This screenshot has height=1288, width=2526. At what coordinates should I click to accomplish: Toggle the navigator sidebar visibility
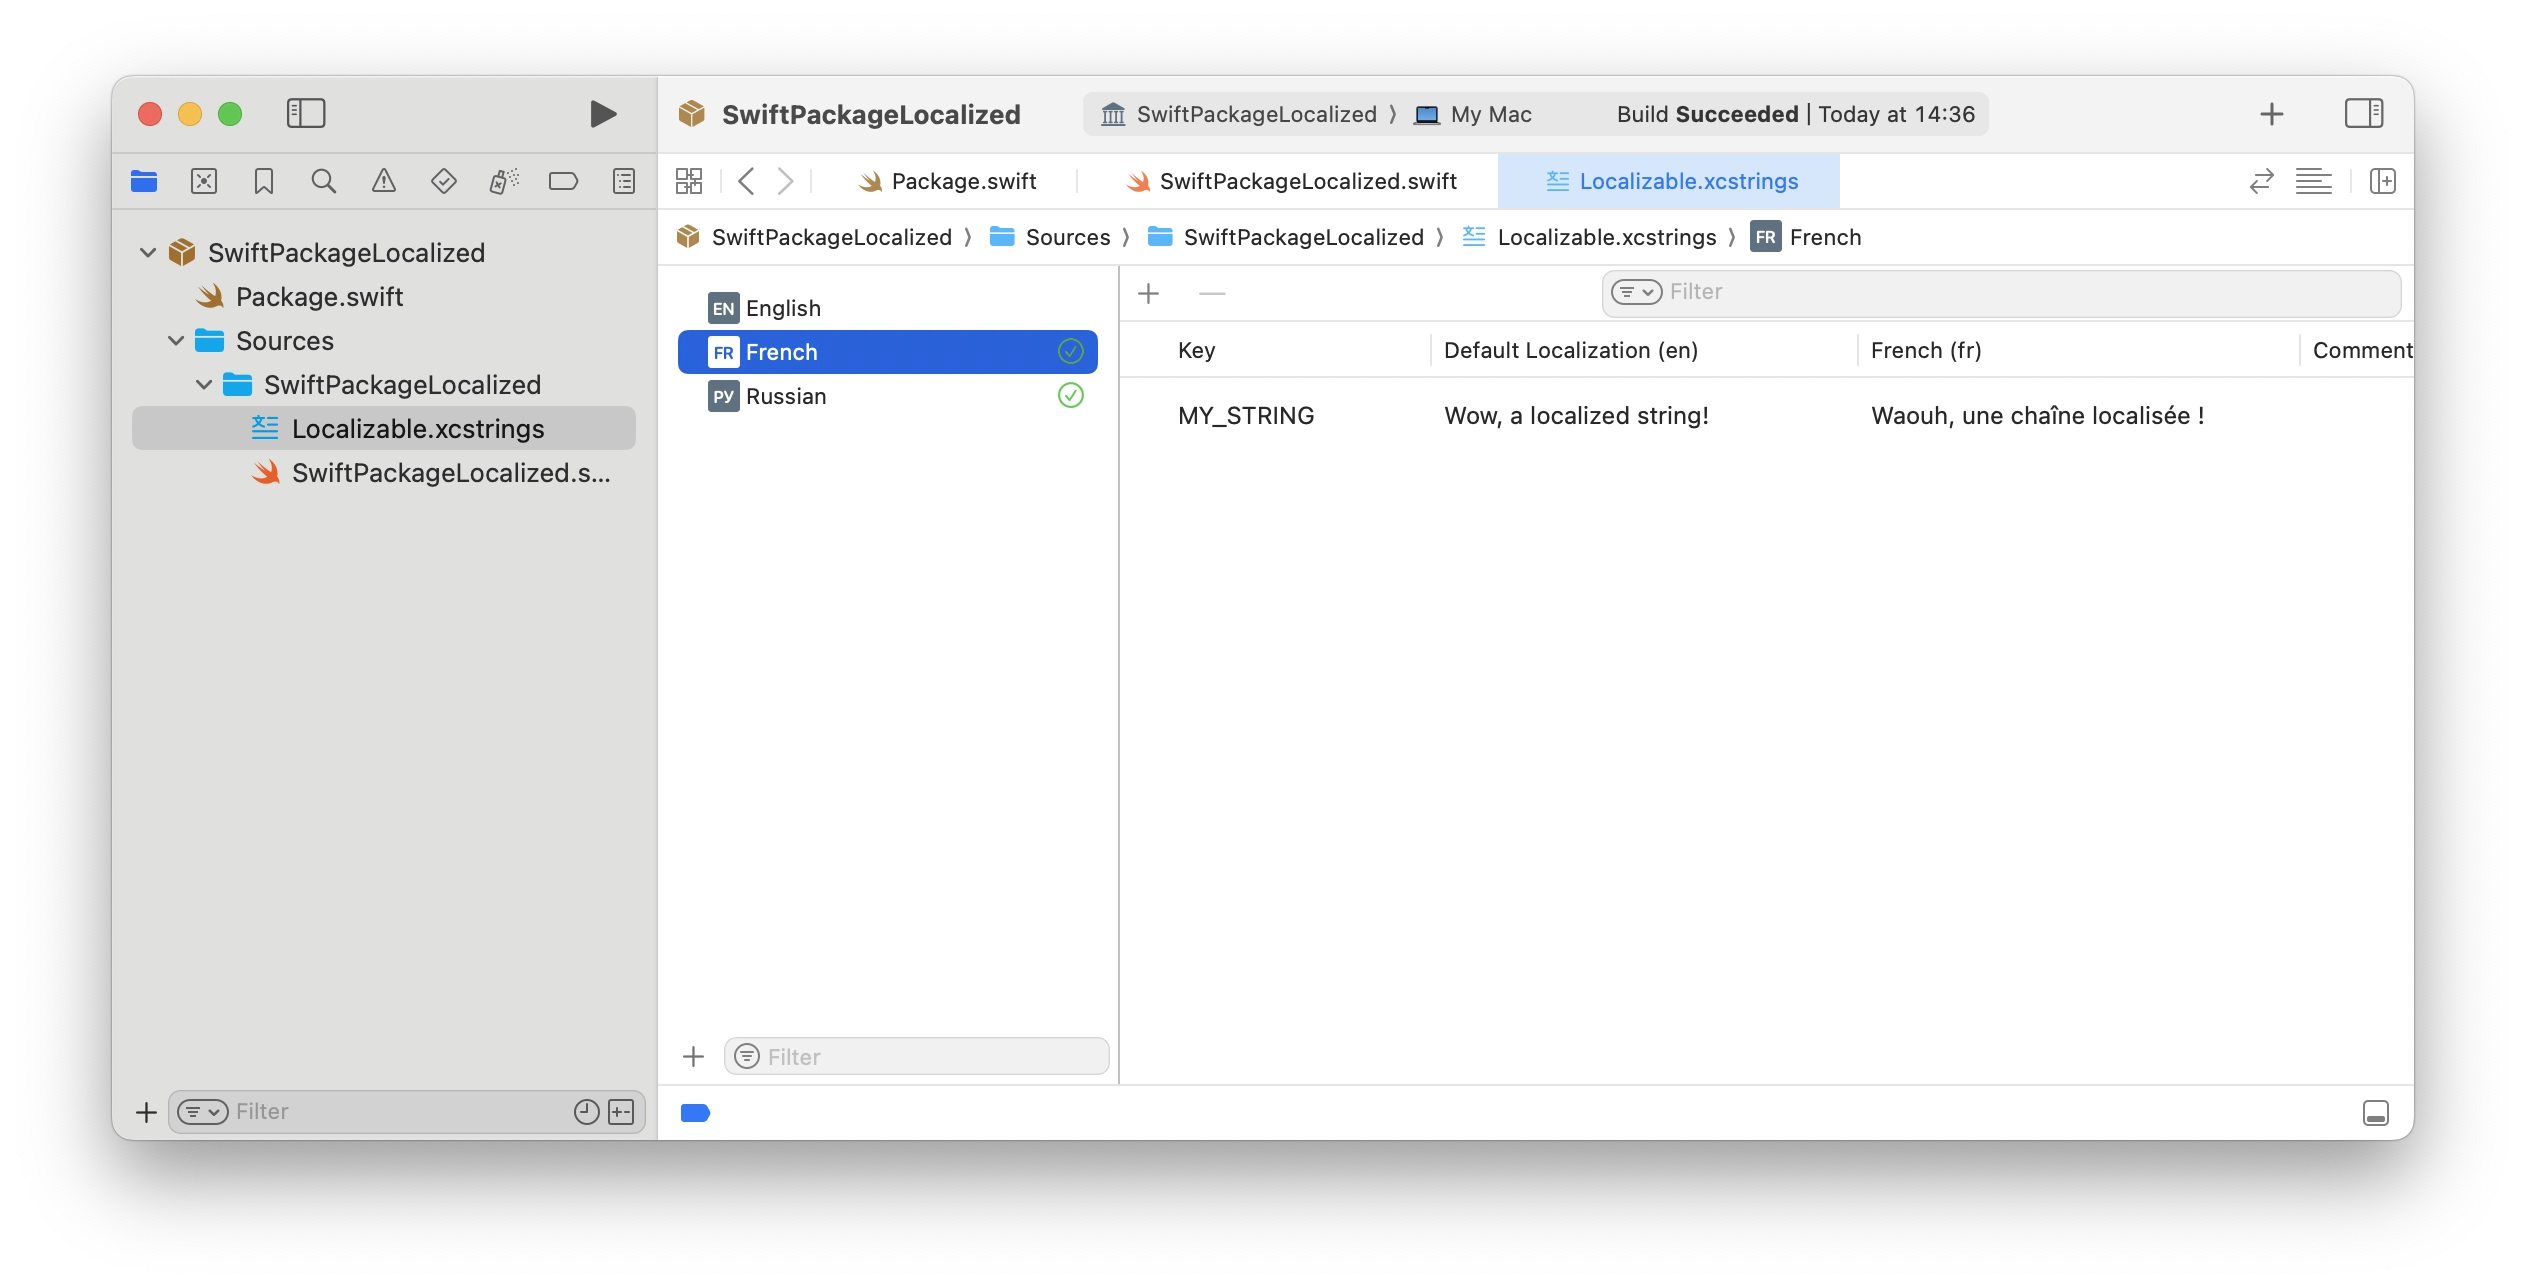click(306, 113)
